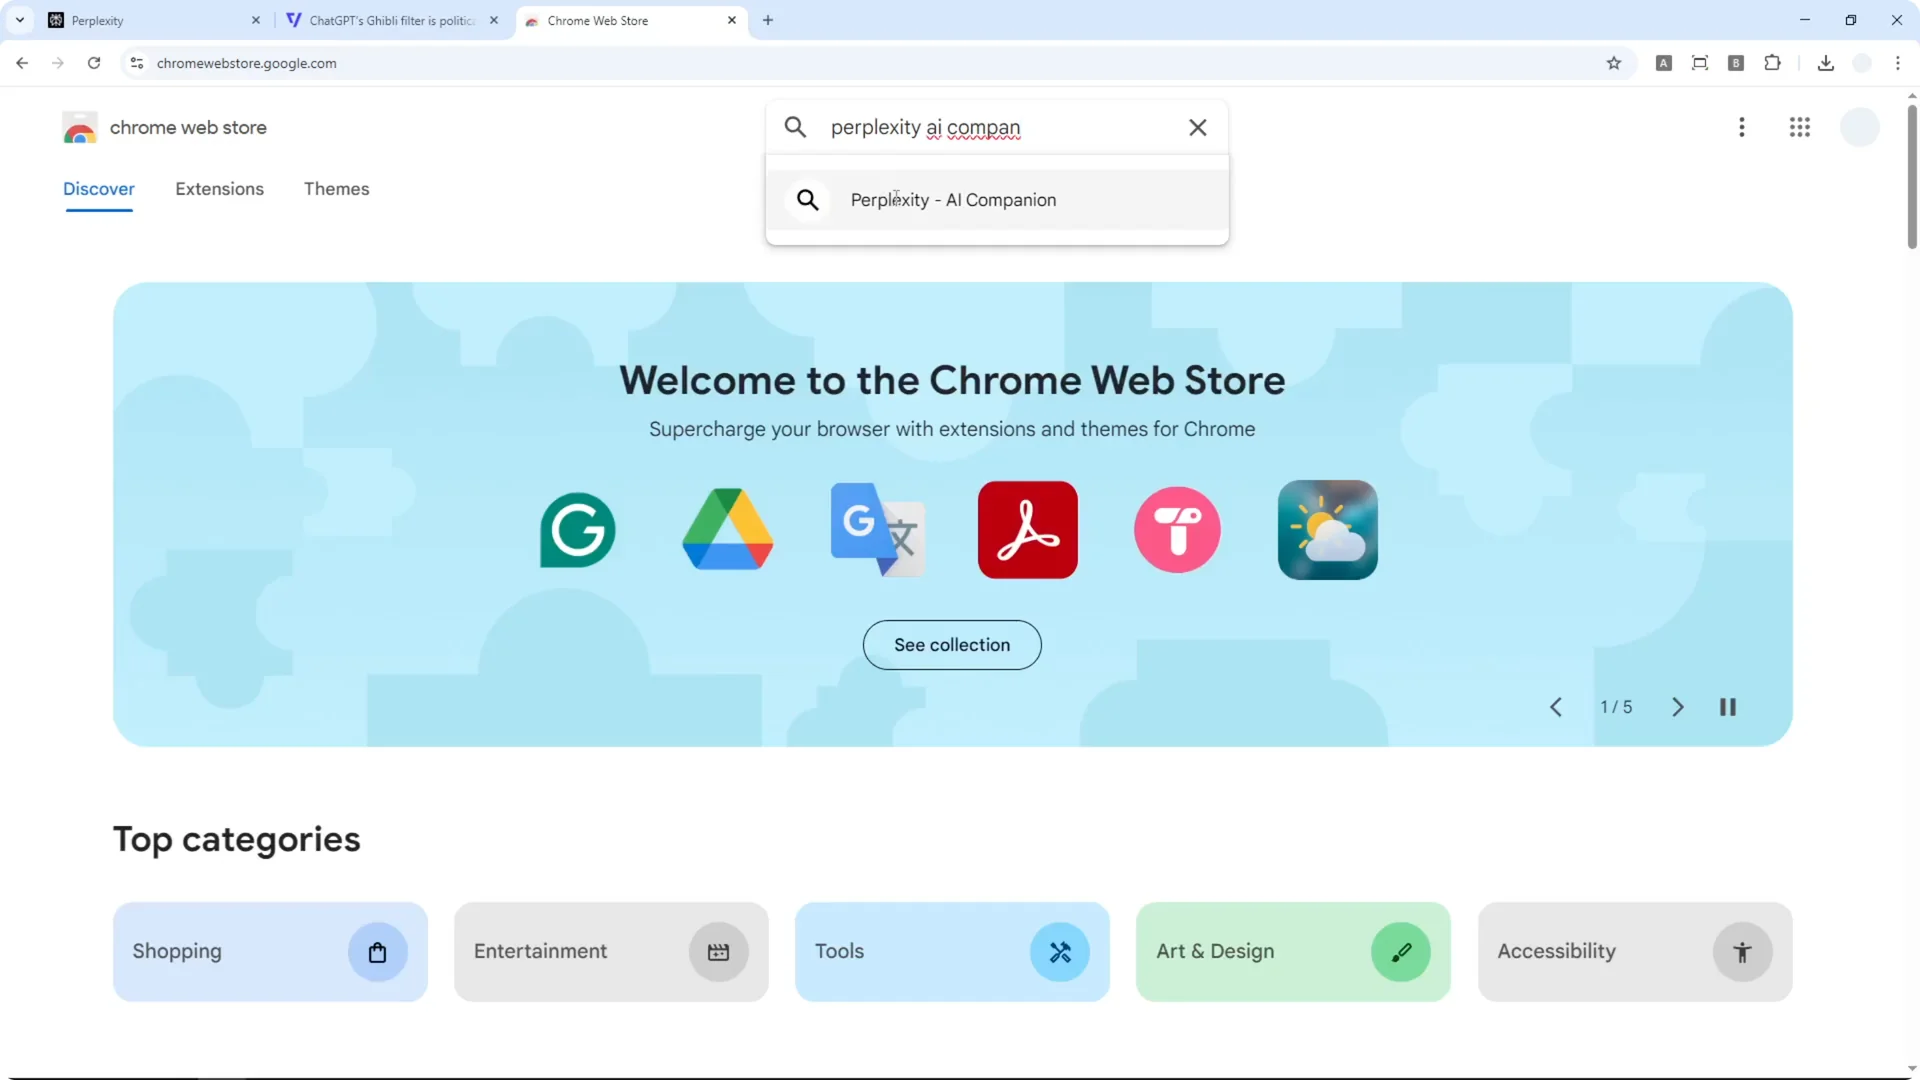This screenshot has width=1920, height=1080.
Task: Clear the search box with the X
Action: tap(1197, 127)
